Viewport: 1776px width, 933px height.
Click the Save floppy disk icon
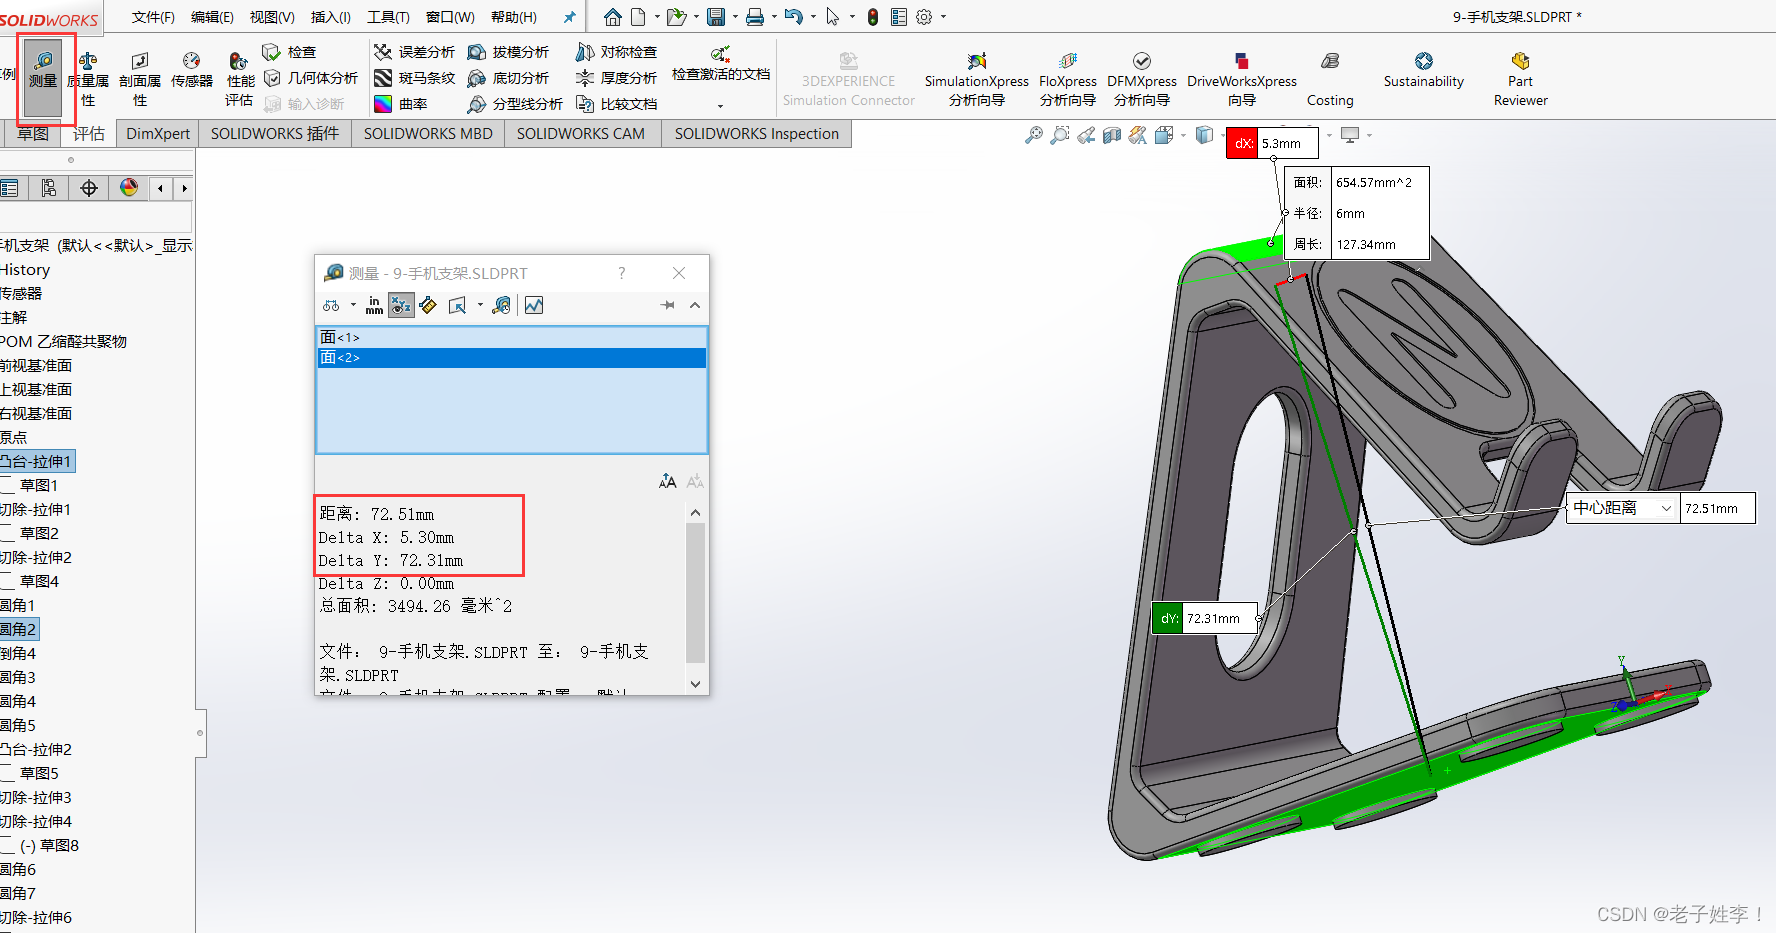pos(716,17)
